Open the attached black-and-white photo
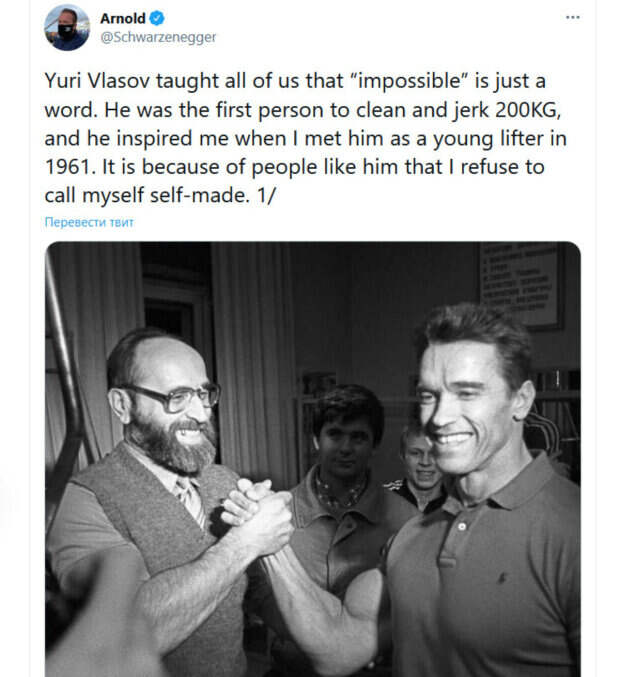The height and width of the screenshot is (677, 620). click(x=312, y=460)
